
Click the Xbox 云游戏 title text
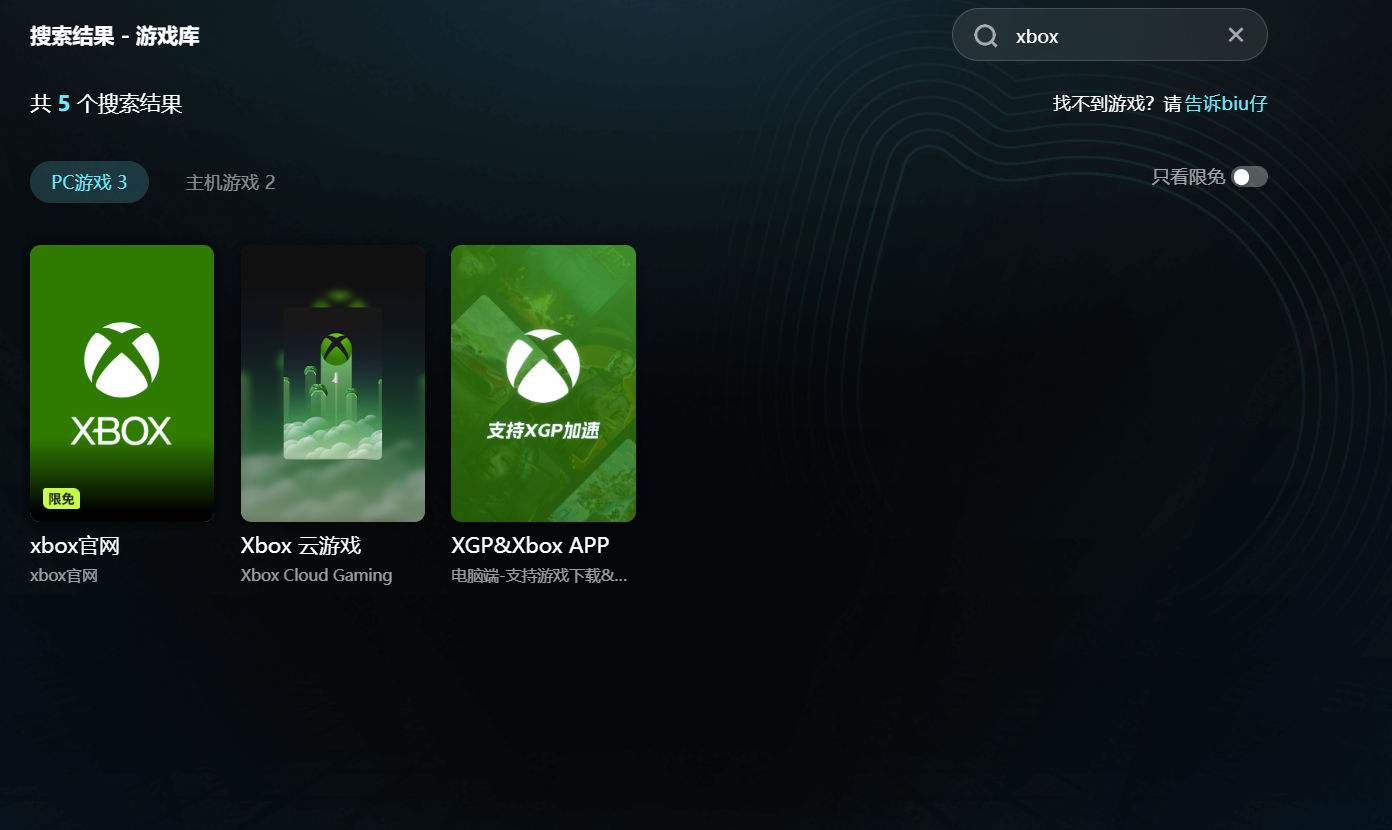click(x=301, y=546)
